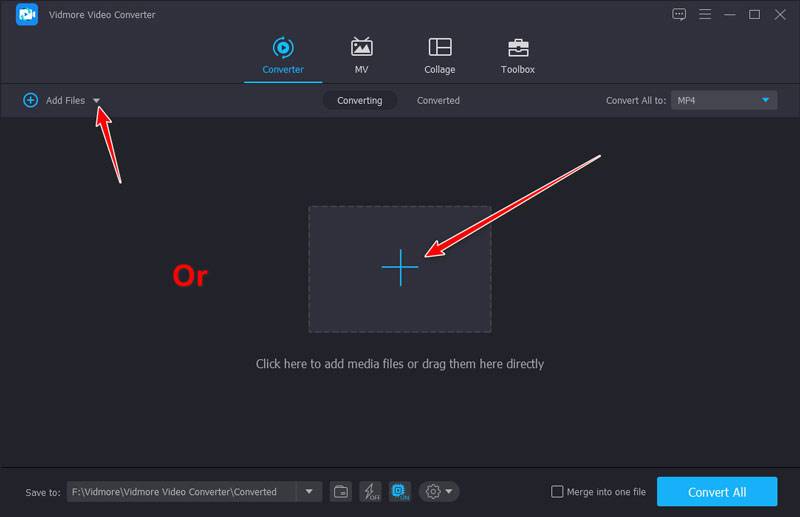The height and width of the screenshot is (517, 800).
Task: Enable Merge into one file checkbox
Action: [x=558, y=492]
